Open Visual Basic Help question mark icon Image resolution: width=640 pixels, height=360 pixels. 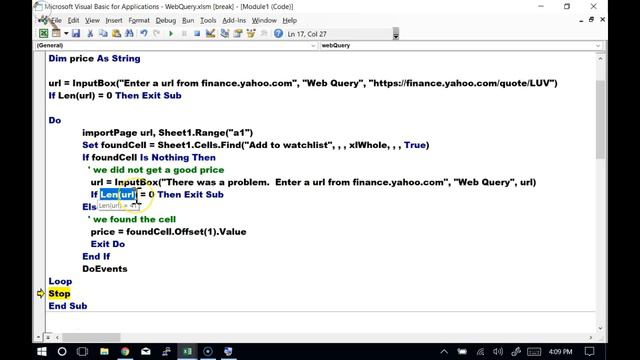(x=278, y=33)
